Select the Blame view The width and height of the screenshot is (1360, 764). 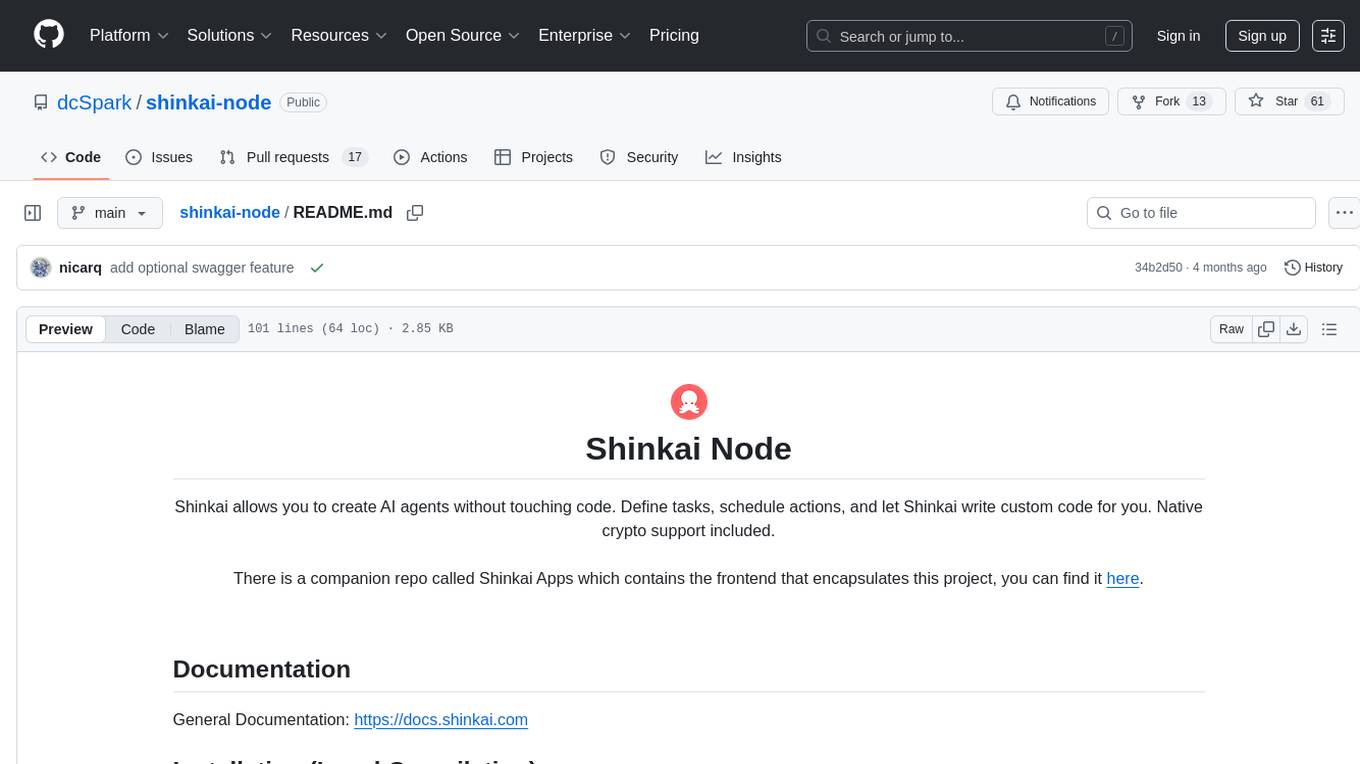click(205, 329)
